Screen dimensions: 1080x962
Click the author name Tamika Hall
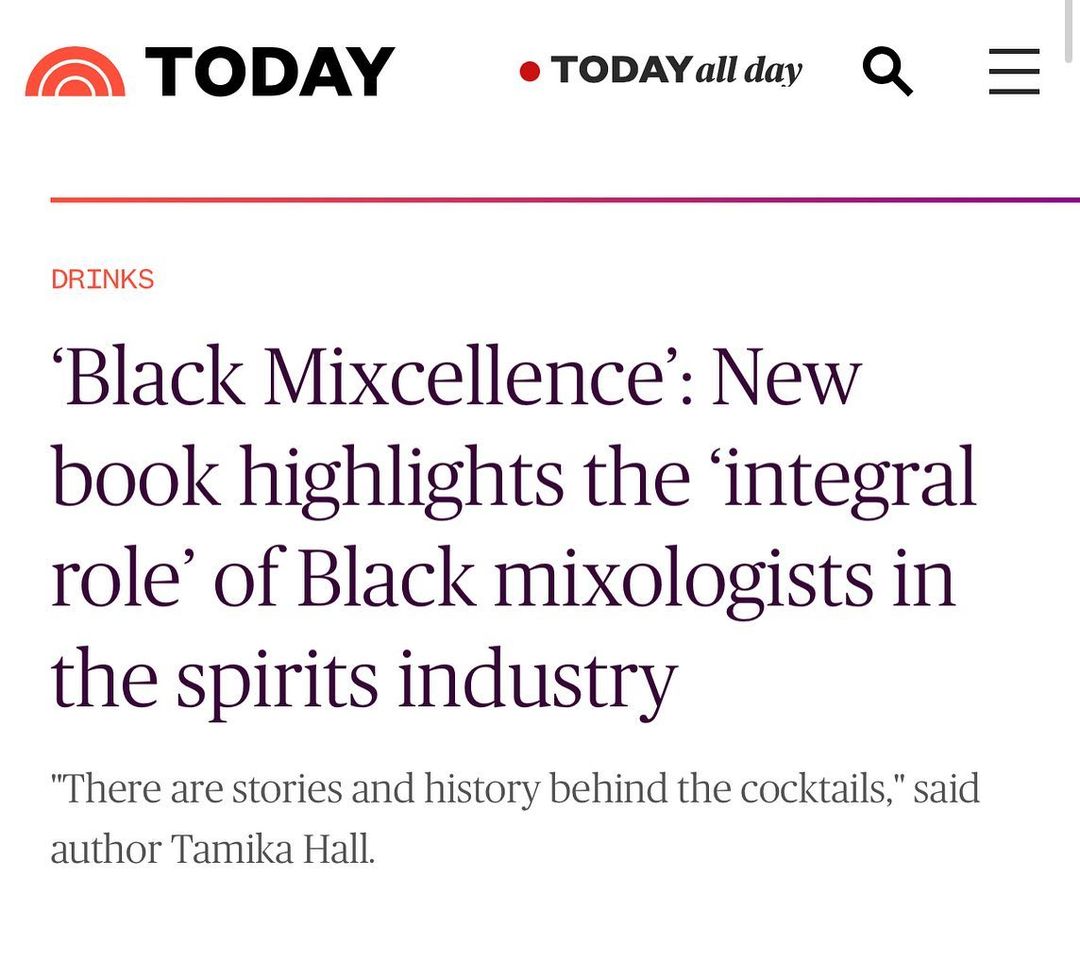click(x=272, y=849)
